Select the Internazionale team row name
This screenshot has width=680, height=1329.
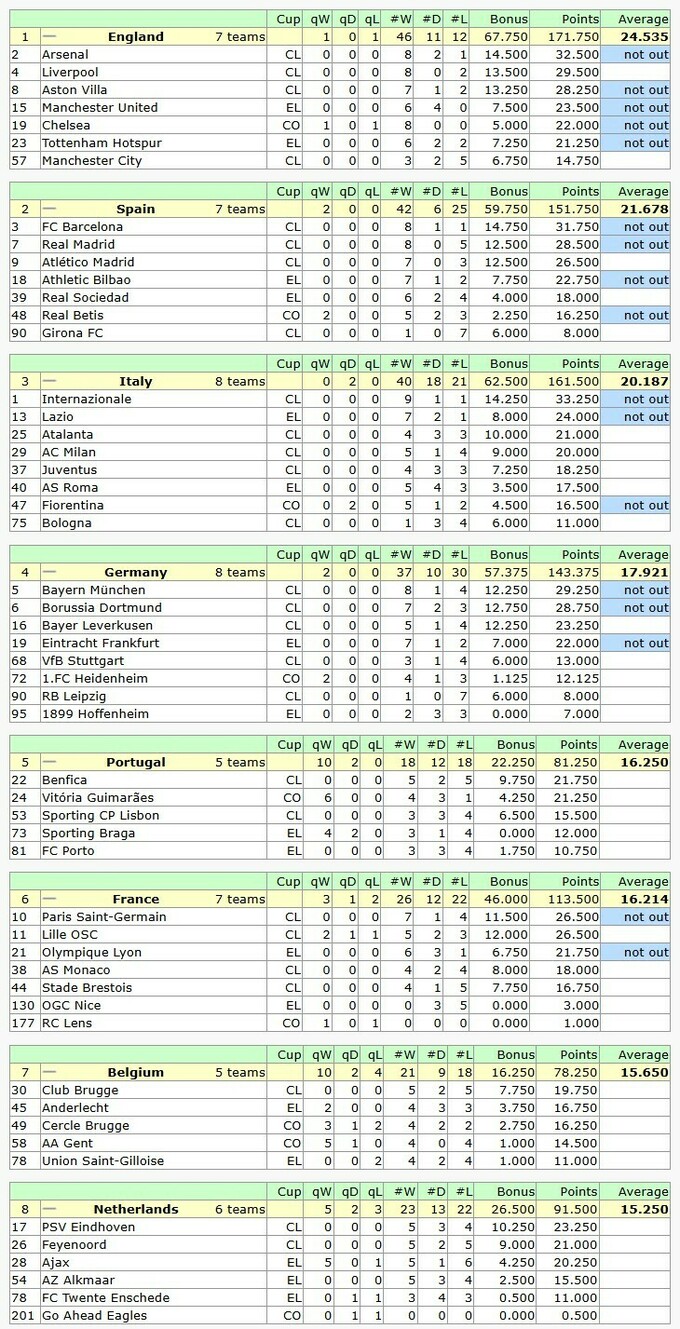[x=86, y=399]
